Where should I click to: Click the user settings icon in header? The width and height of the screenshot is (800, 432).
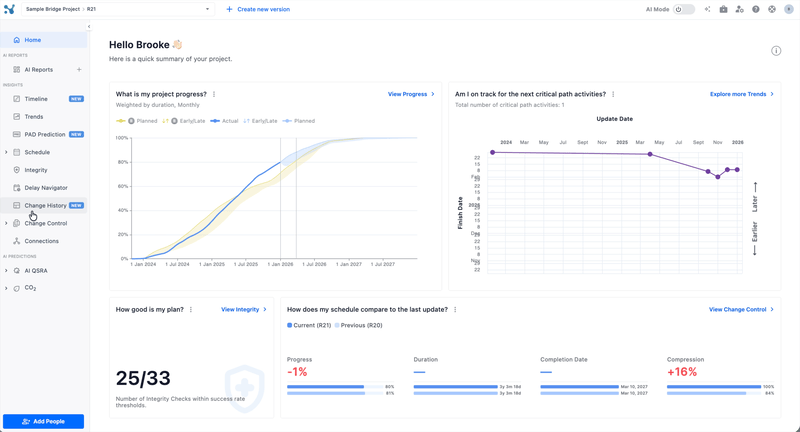coord(739,9)
